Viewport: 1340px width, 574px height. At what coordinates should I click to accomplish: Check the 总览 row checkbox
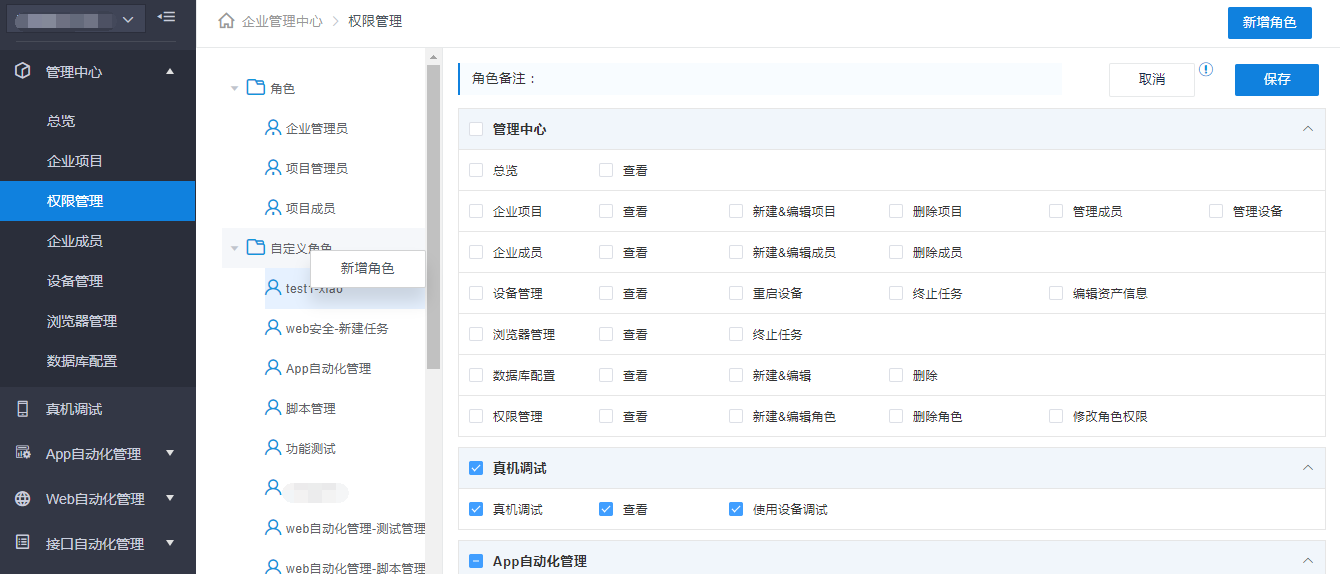[x=476, y=170]
